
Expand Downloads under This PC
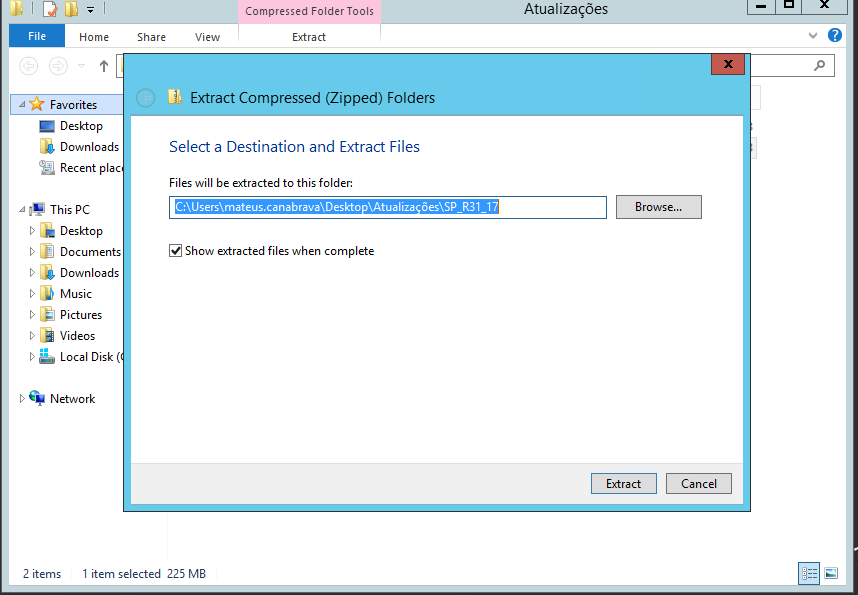click(32, 272)
